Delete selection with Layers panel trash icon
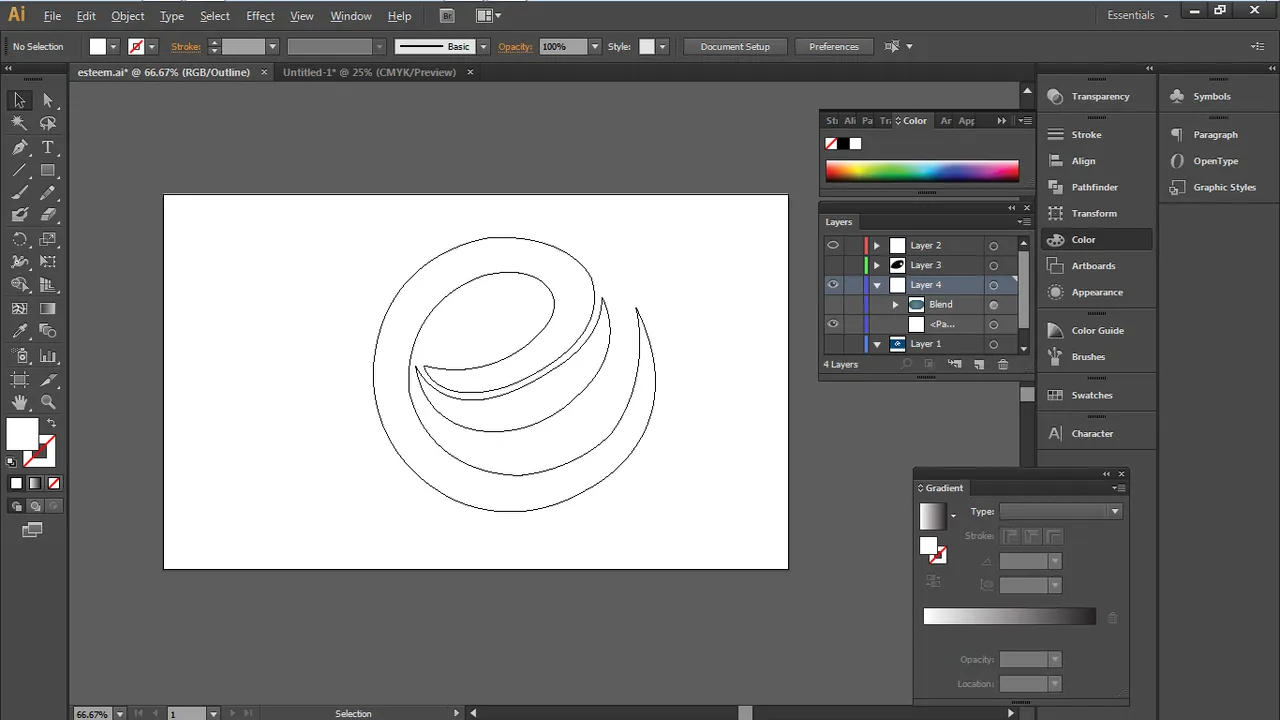1280x720 pixels. [1003, 364]
